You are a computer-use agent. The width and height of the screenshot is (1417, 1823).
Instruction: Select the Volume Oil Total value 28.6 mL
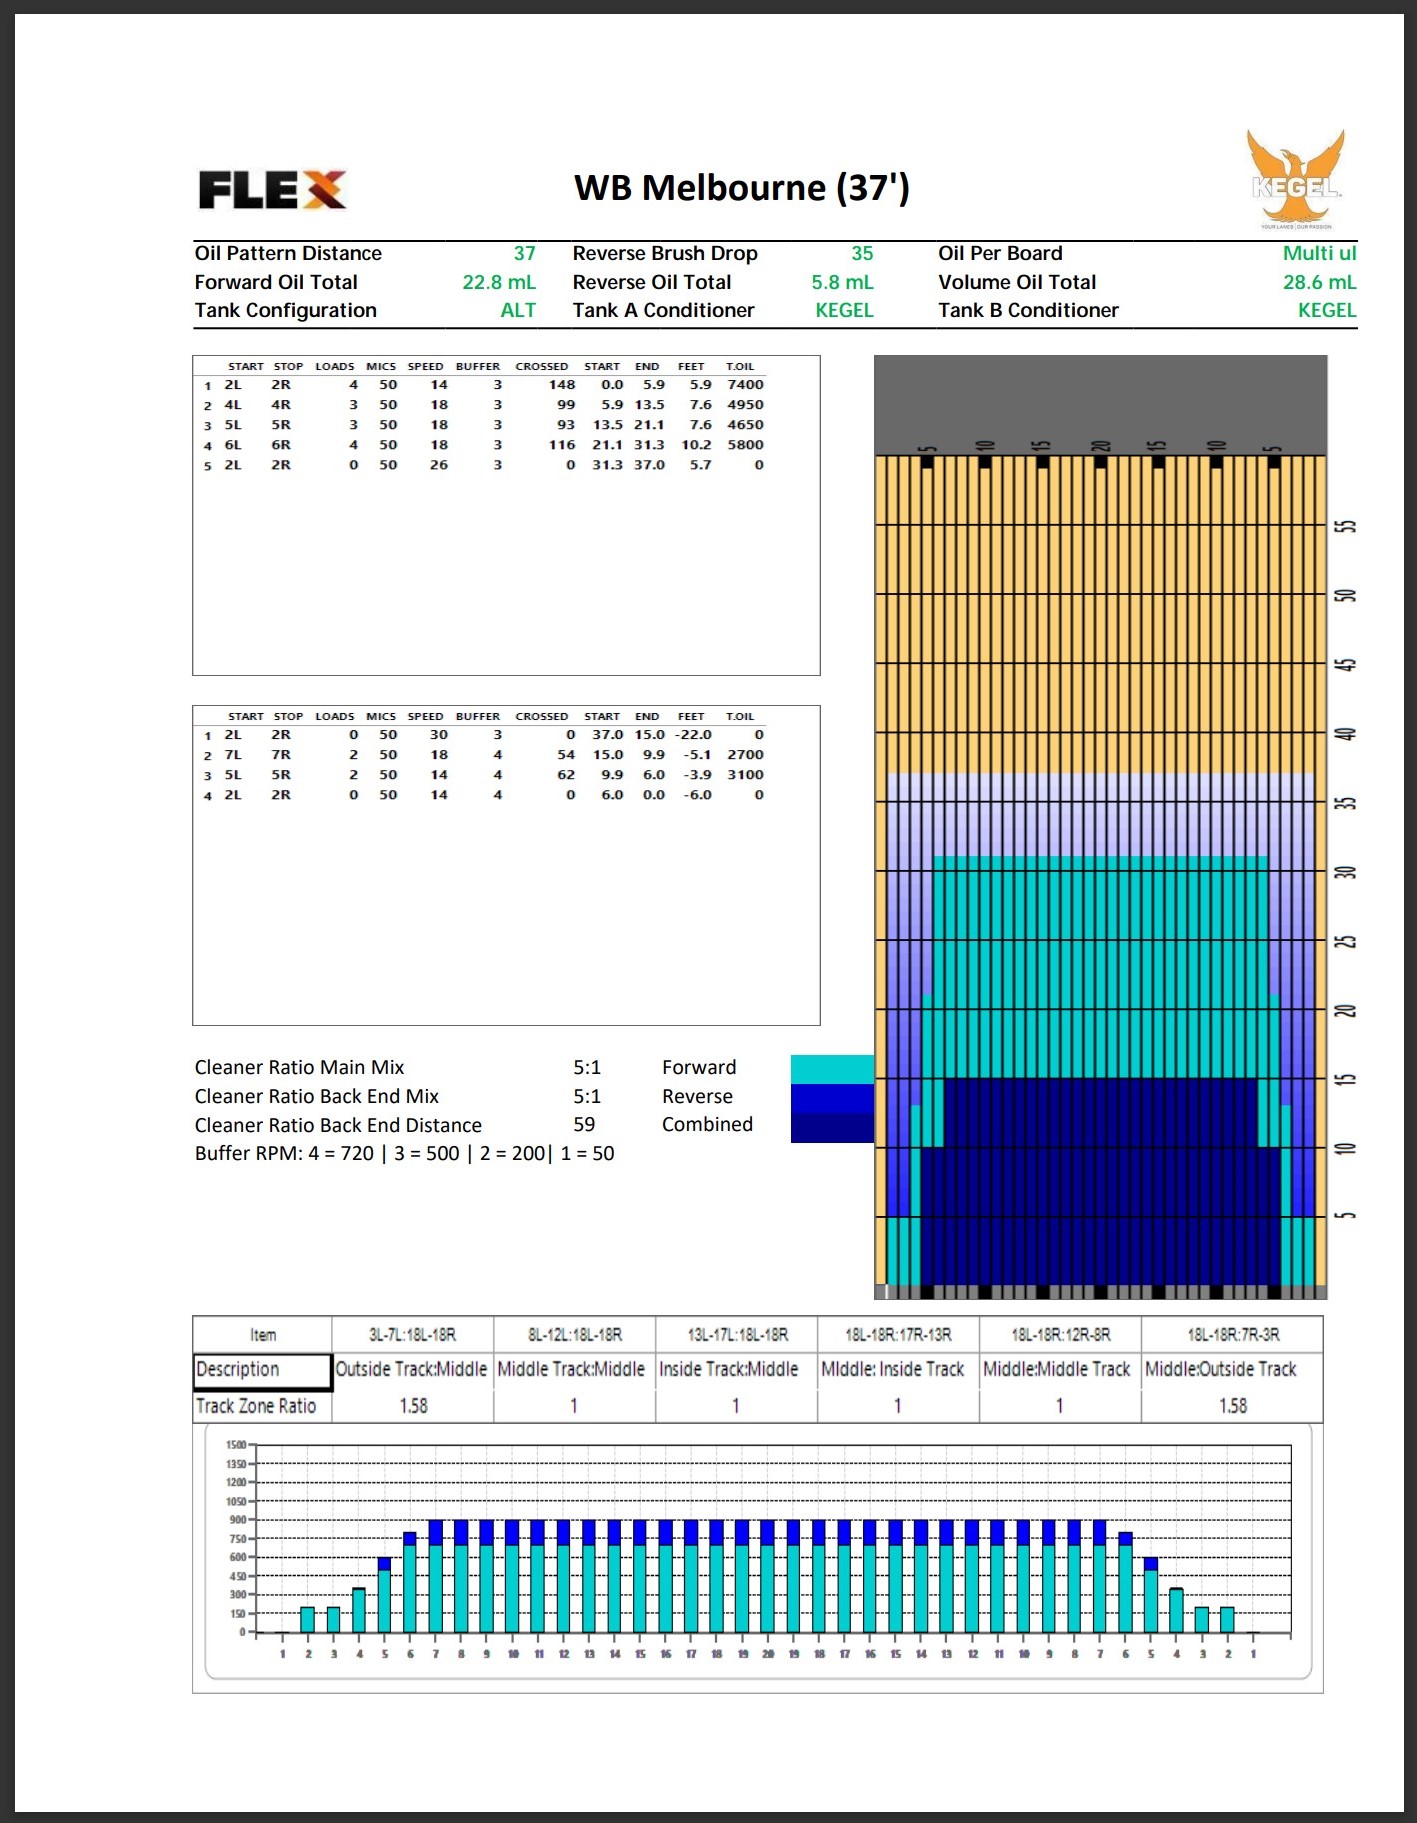point(1319,282)
